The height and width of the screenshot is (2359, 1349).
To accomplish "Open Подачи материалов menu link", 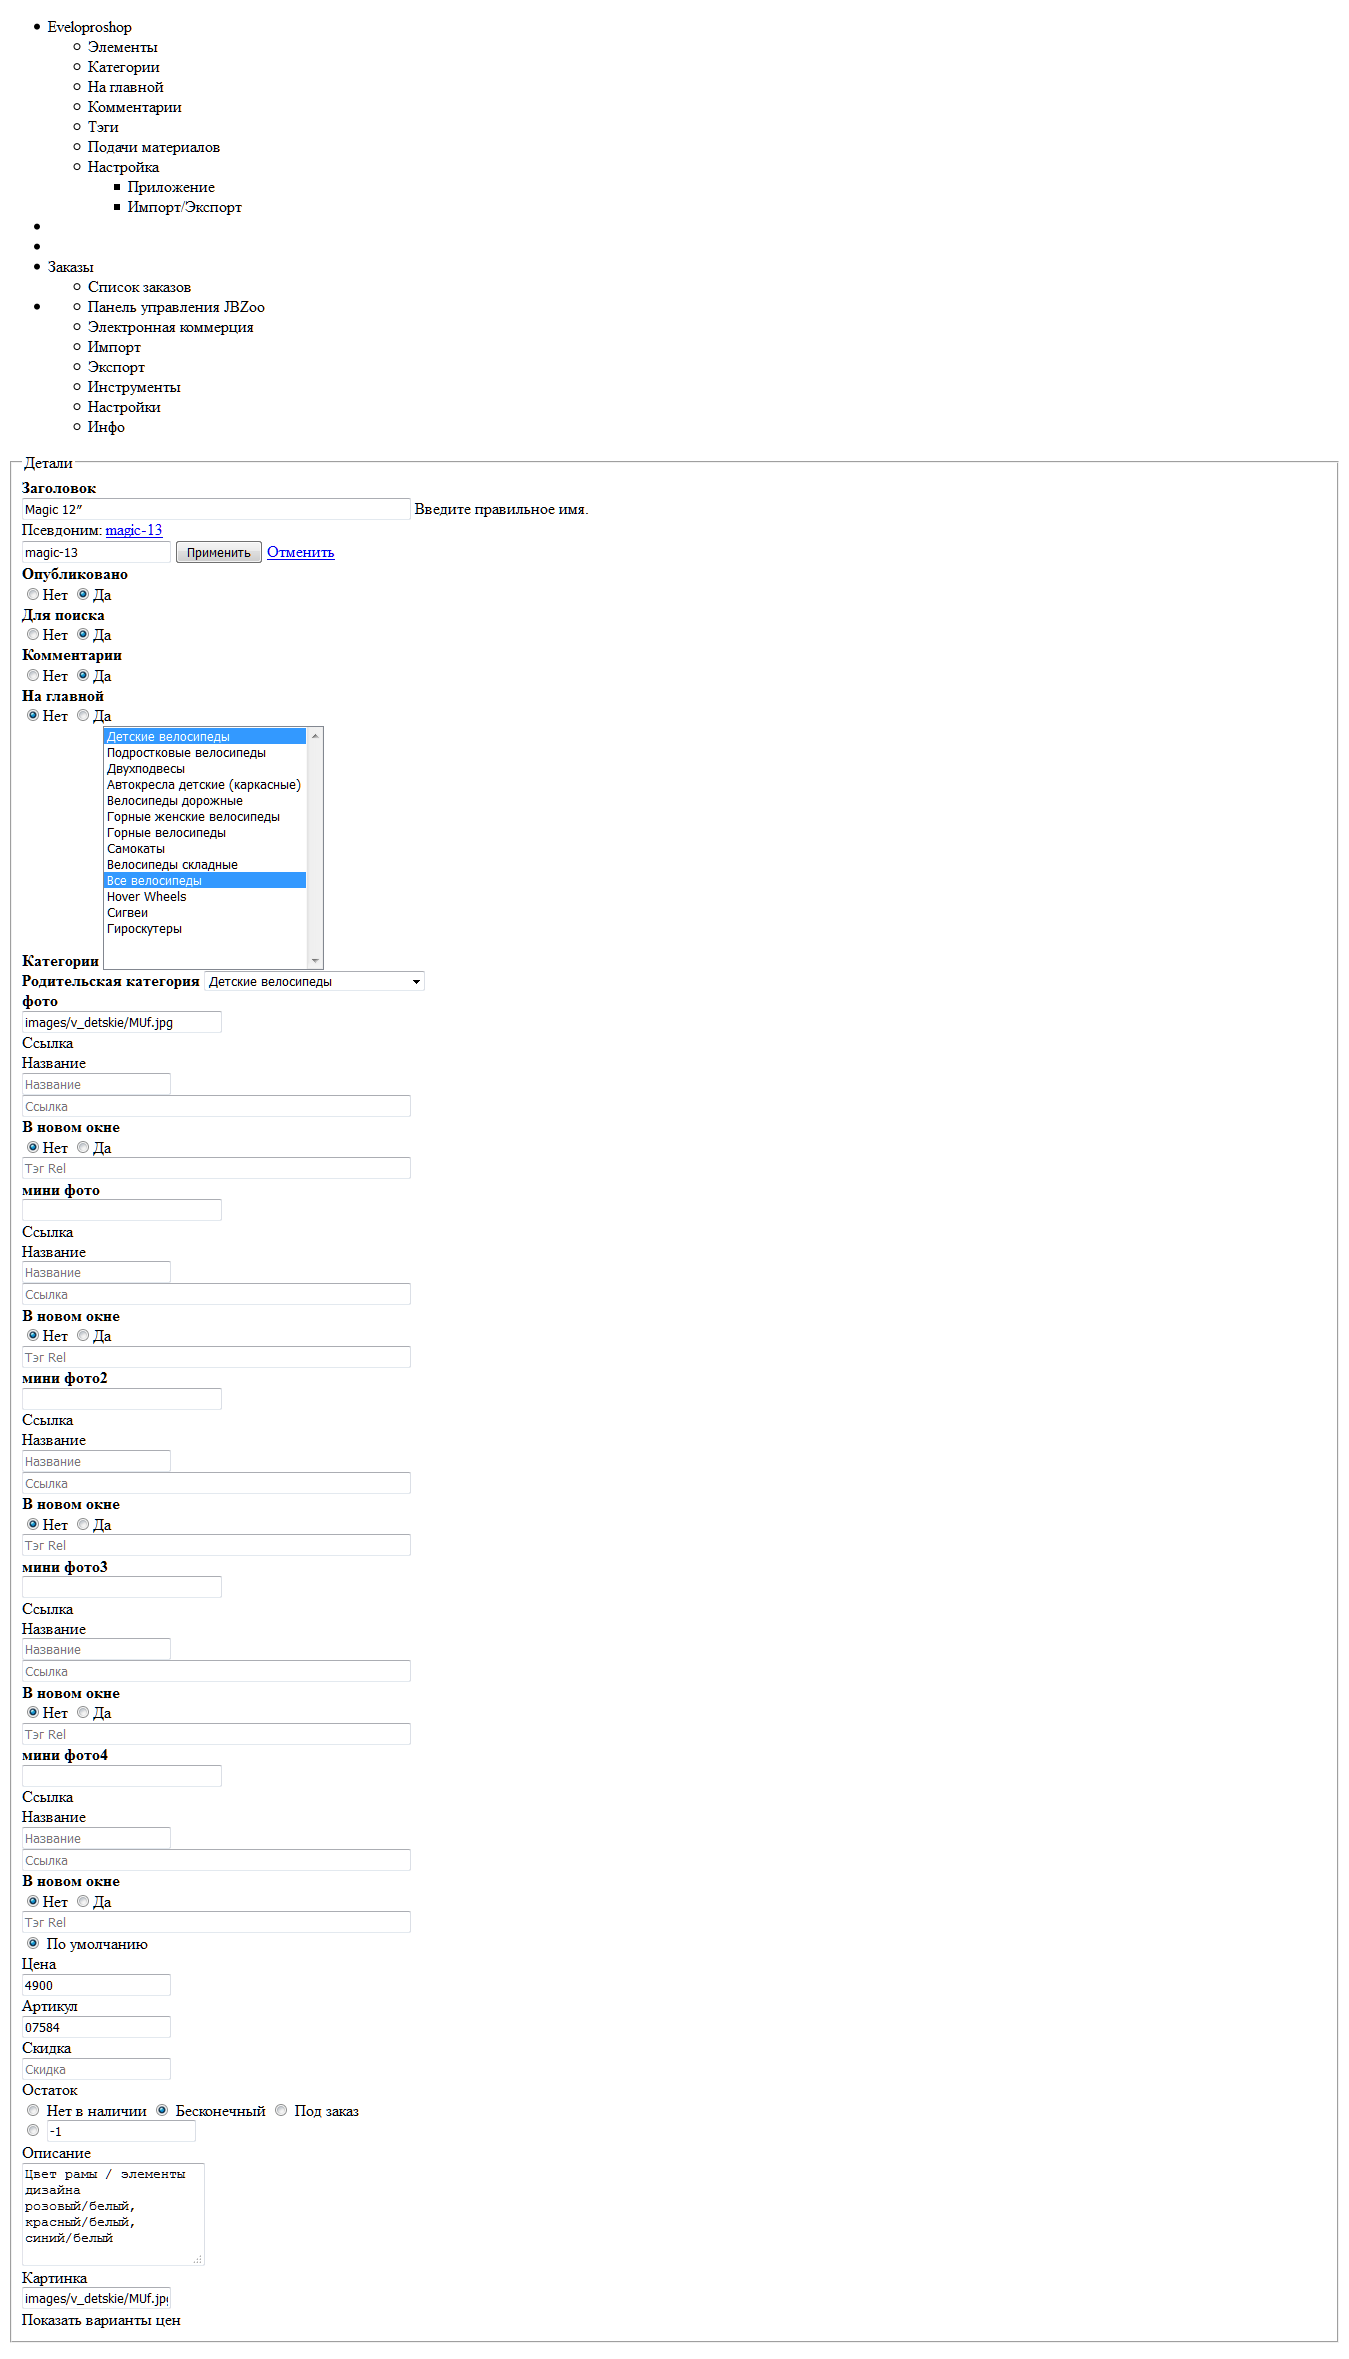I will click(x=153, y=147).
